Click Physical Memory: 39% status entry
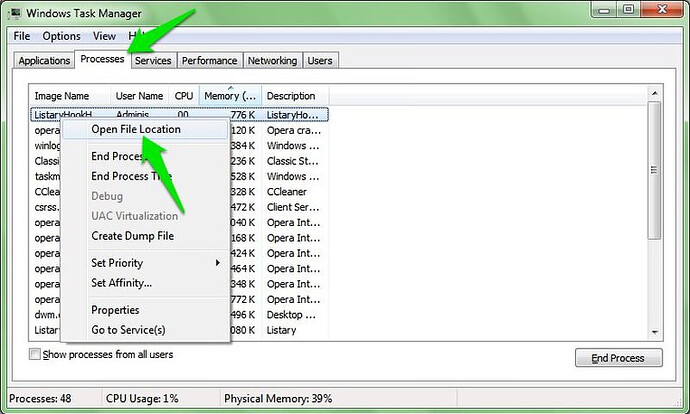The height and width of the screenshot is (414, 690). (x=278, y=399)
